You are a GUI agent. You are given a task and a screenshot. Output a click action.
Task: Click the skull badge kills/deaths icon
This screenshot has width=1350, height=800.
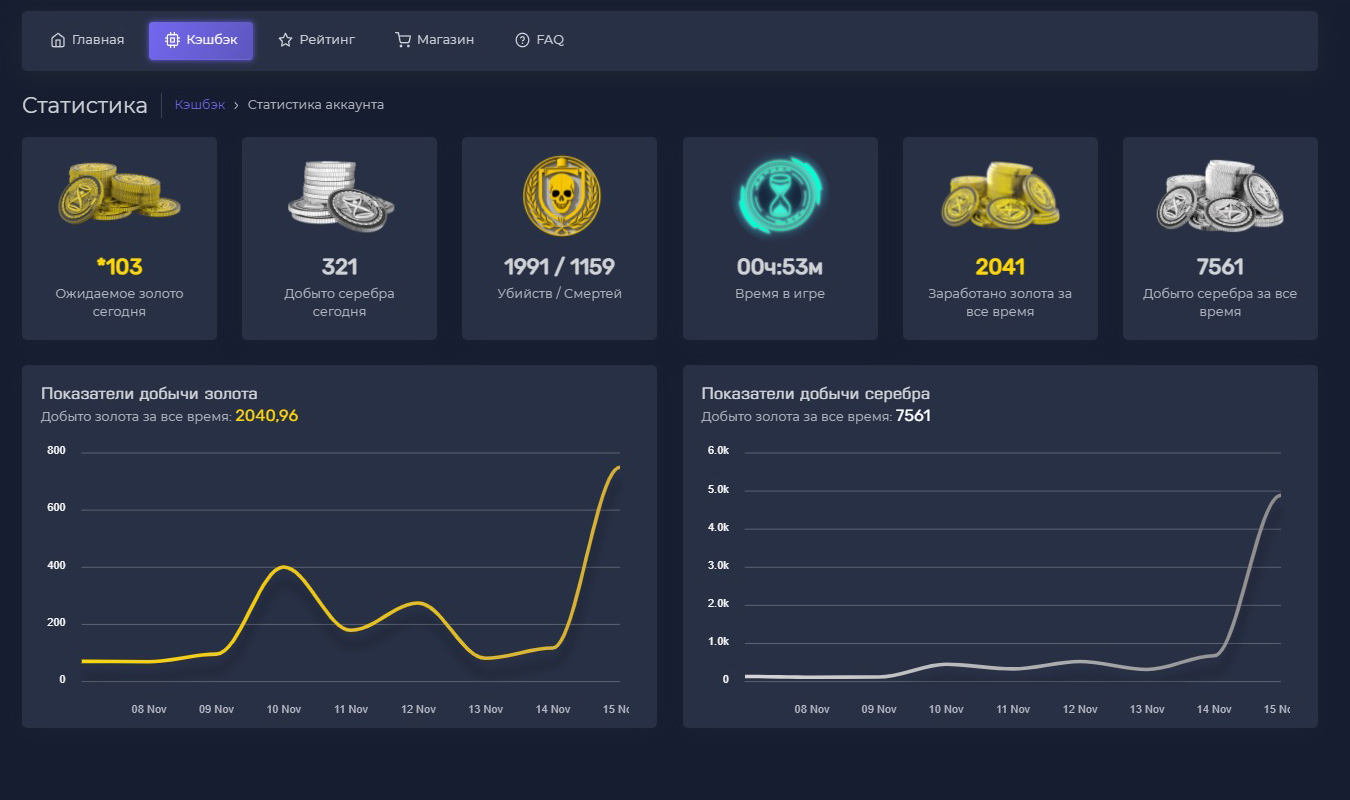click(559, 194)
